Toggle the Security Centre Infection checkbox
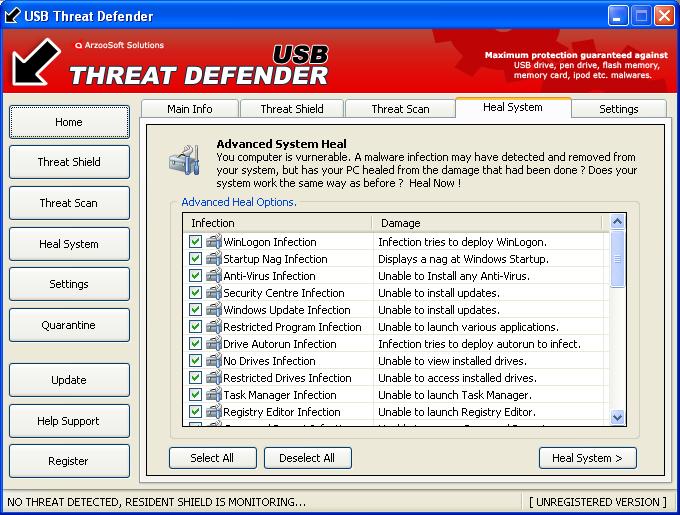The height and width of the screenshot is (515, 680). pyautogui.click(x=195, y=292)
